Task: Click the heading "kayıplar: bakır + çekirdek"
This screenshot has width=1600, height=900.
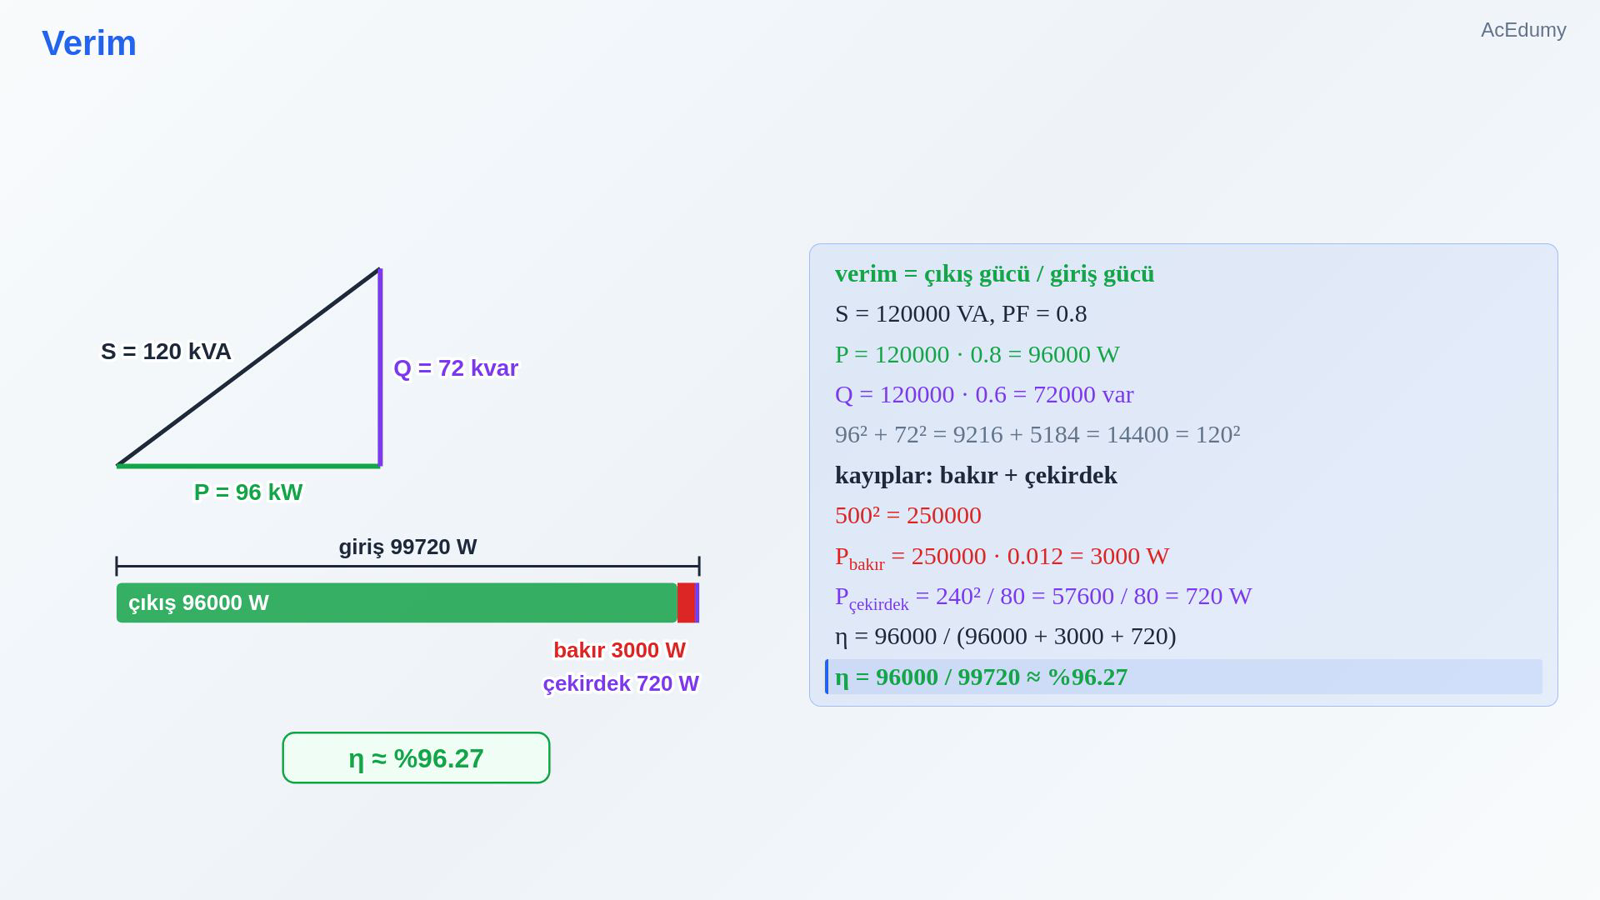Action: pos(976,475)
